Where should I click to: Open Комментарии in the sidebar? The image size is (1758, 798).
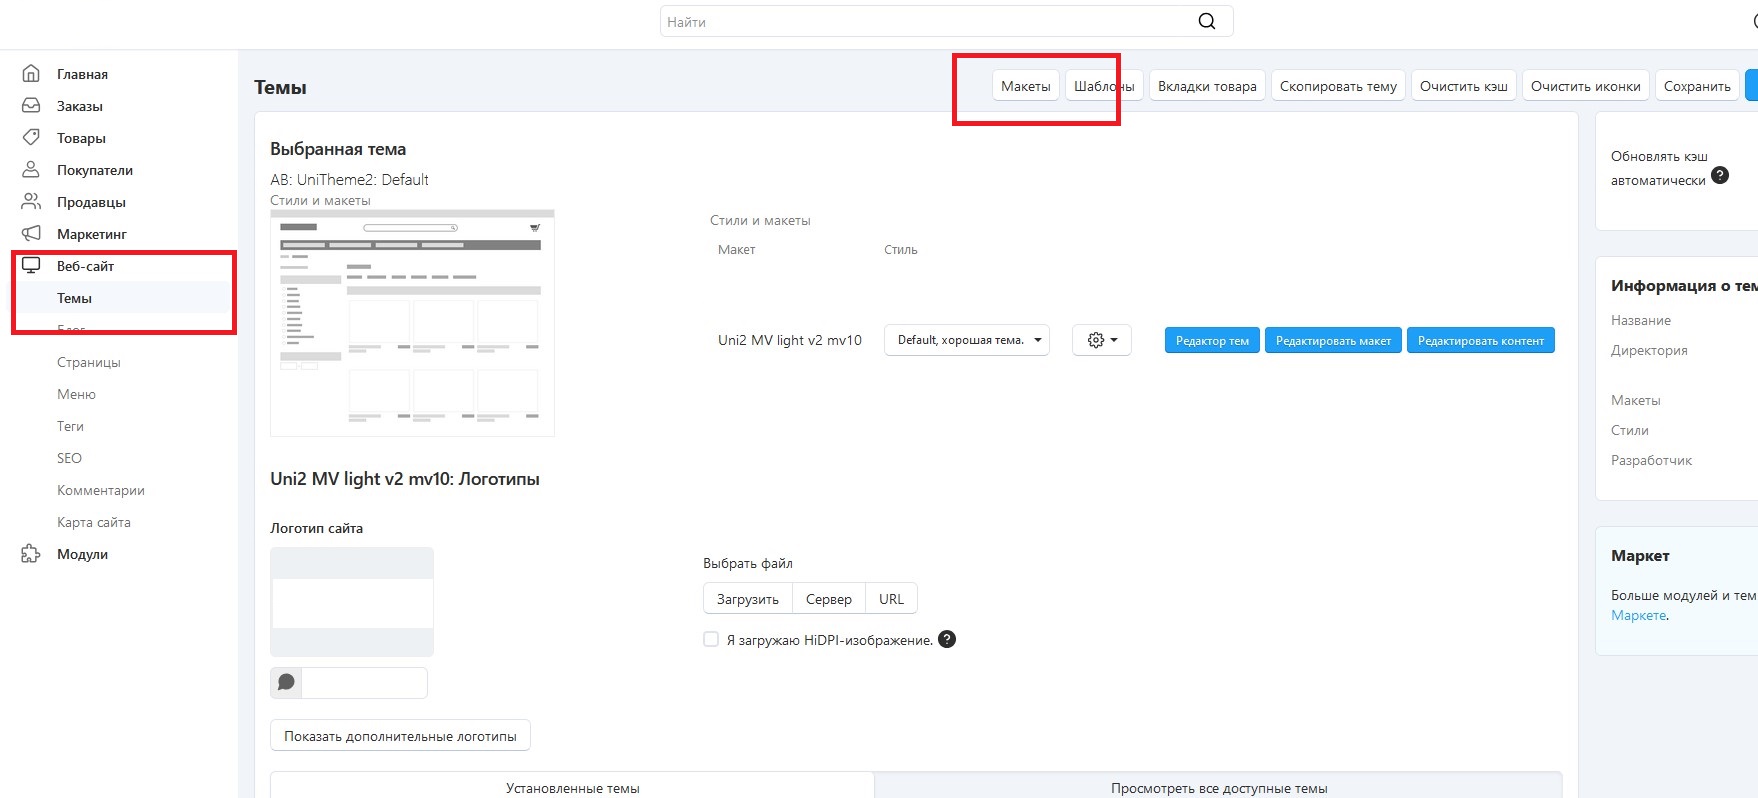pos(101,490)
